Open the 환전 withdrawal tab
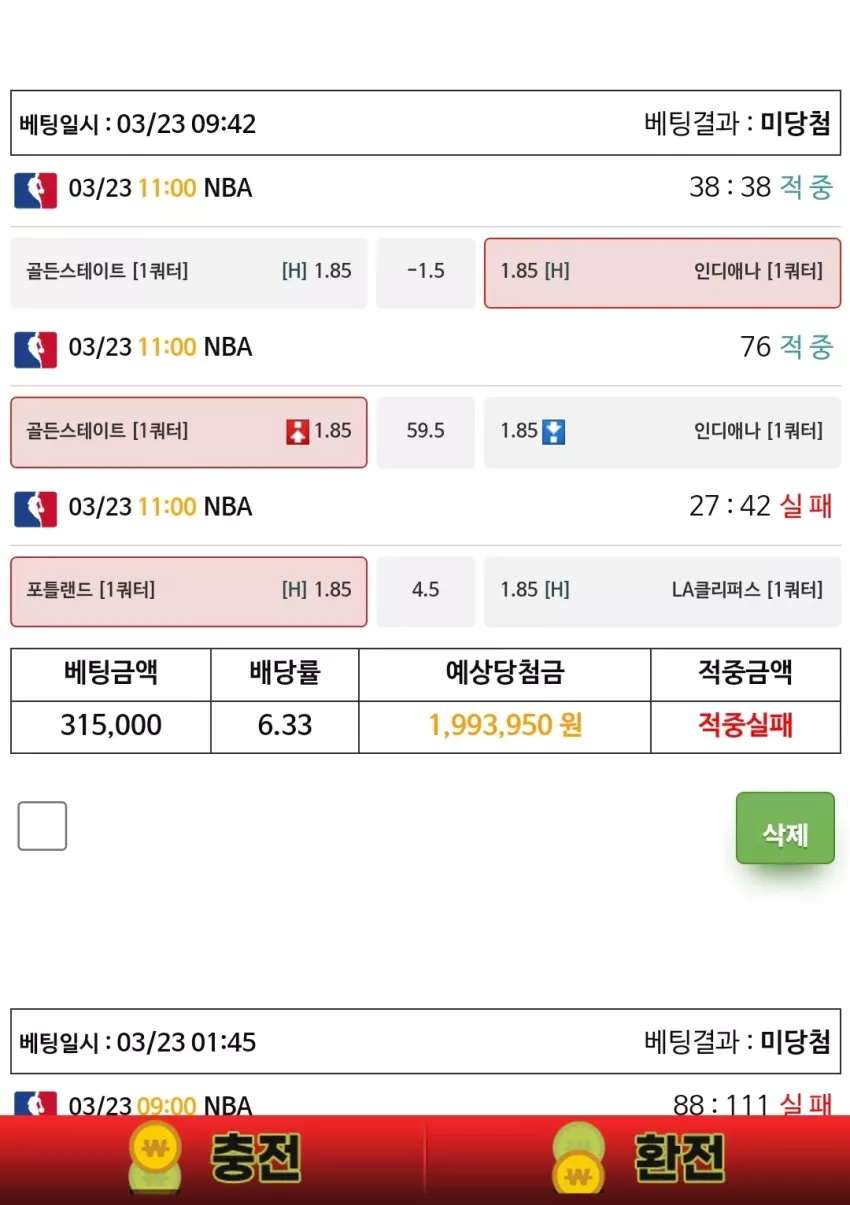850x1205 pixels. click(x=638, y=1158)
